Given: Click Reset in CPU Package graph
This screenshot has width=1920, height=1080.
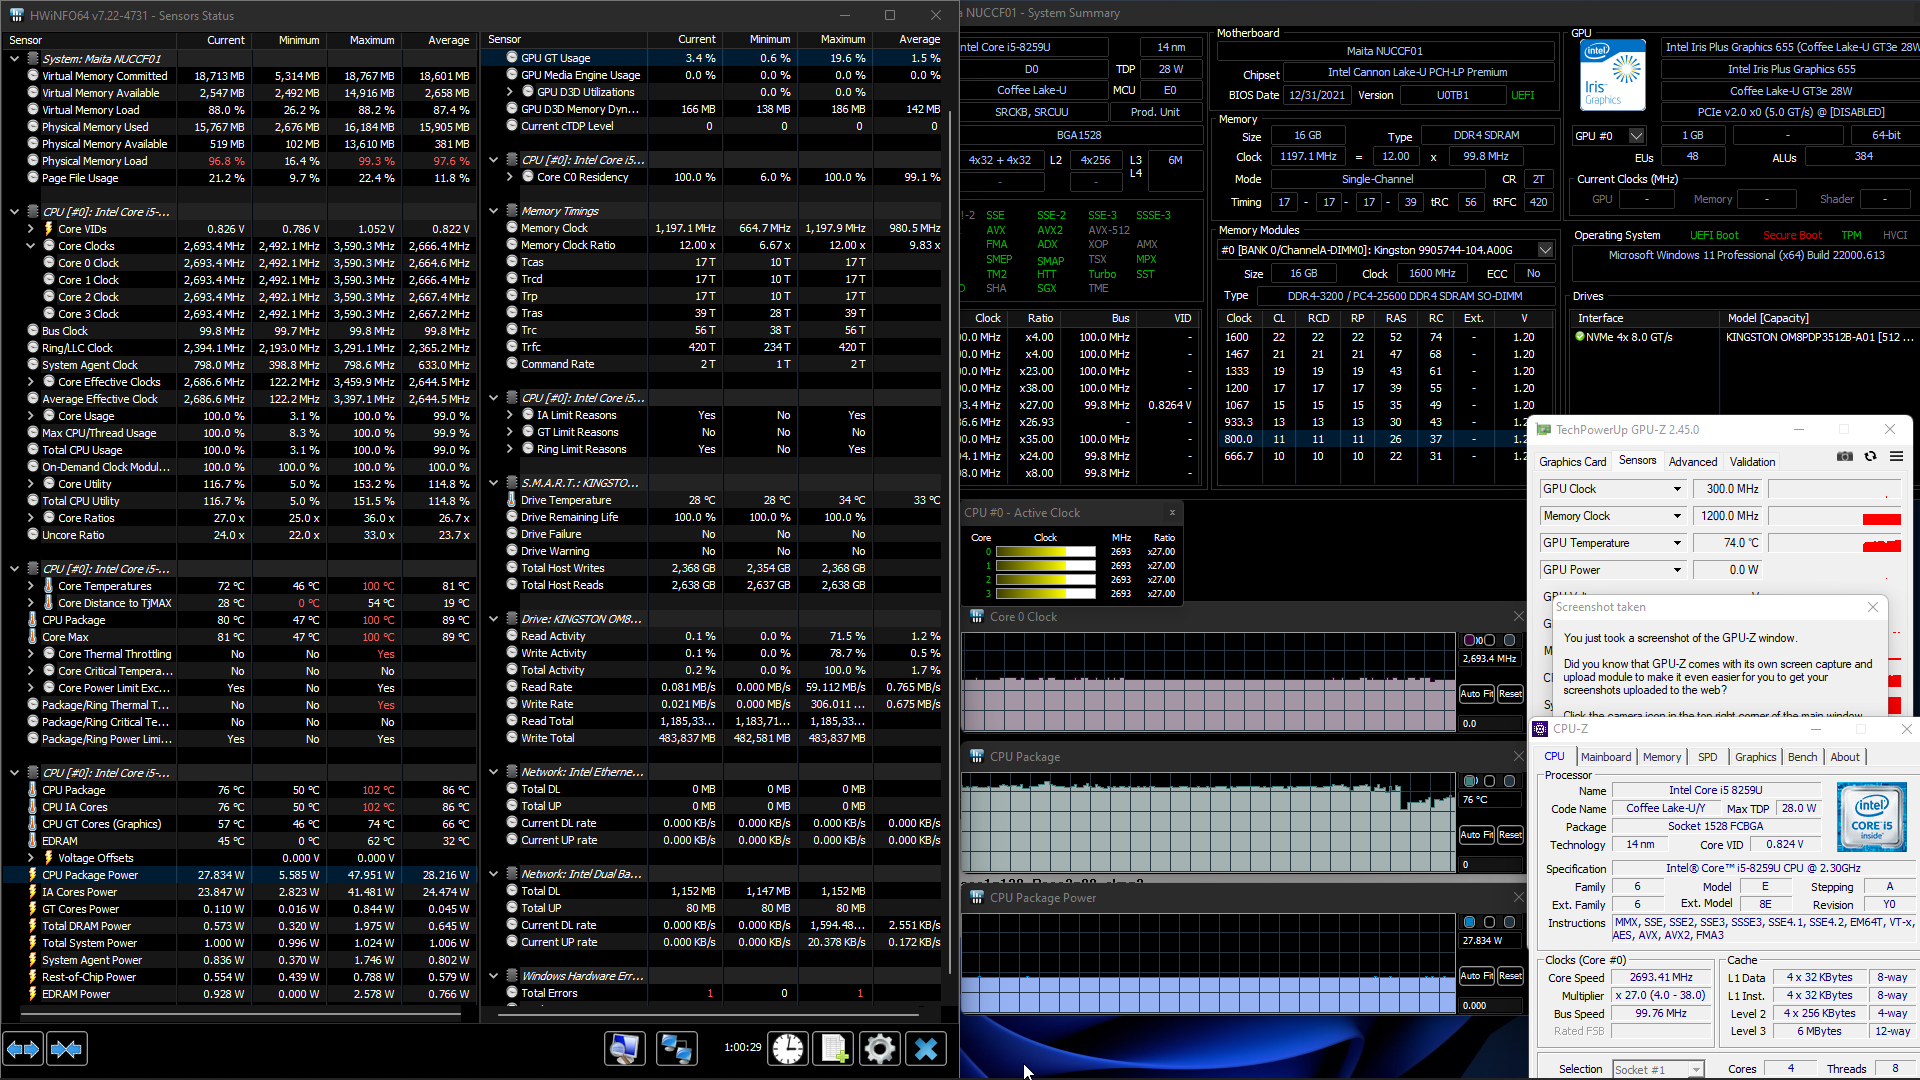Looking at the screenshot, I should (1510, 835).
